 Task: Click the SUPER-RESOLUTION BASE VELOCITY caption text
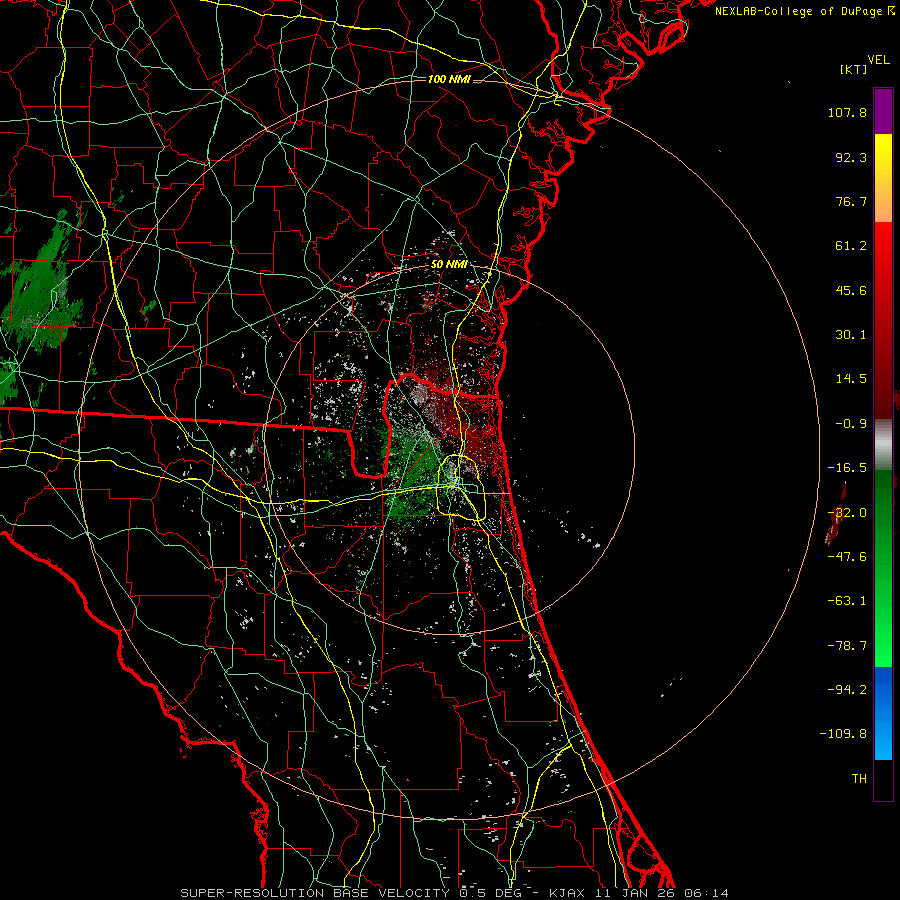[315, 893]
